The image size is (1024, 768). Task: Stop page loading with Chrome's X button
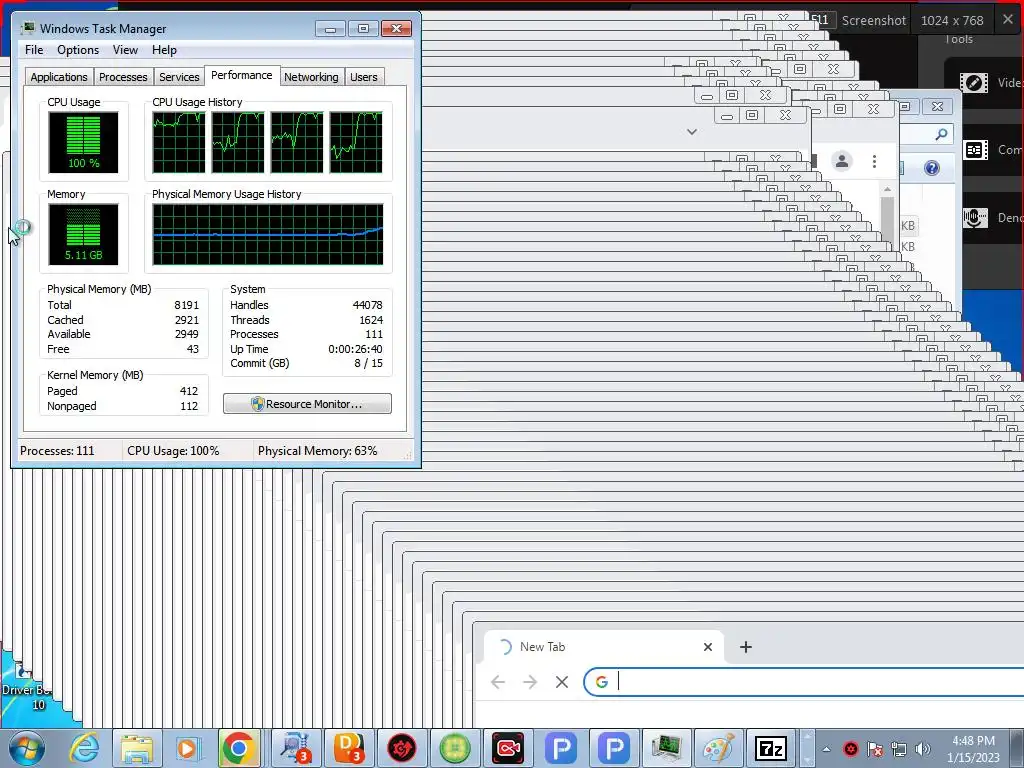point(562,682)
